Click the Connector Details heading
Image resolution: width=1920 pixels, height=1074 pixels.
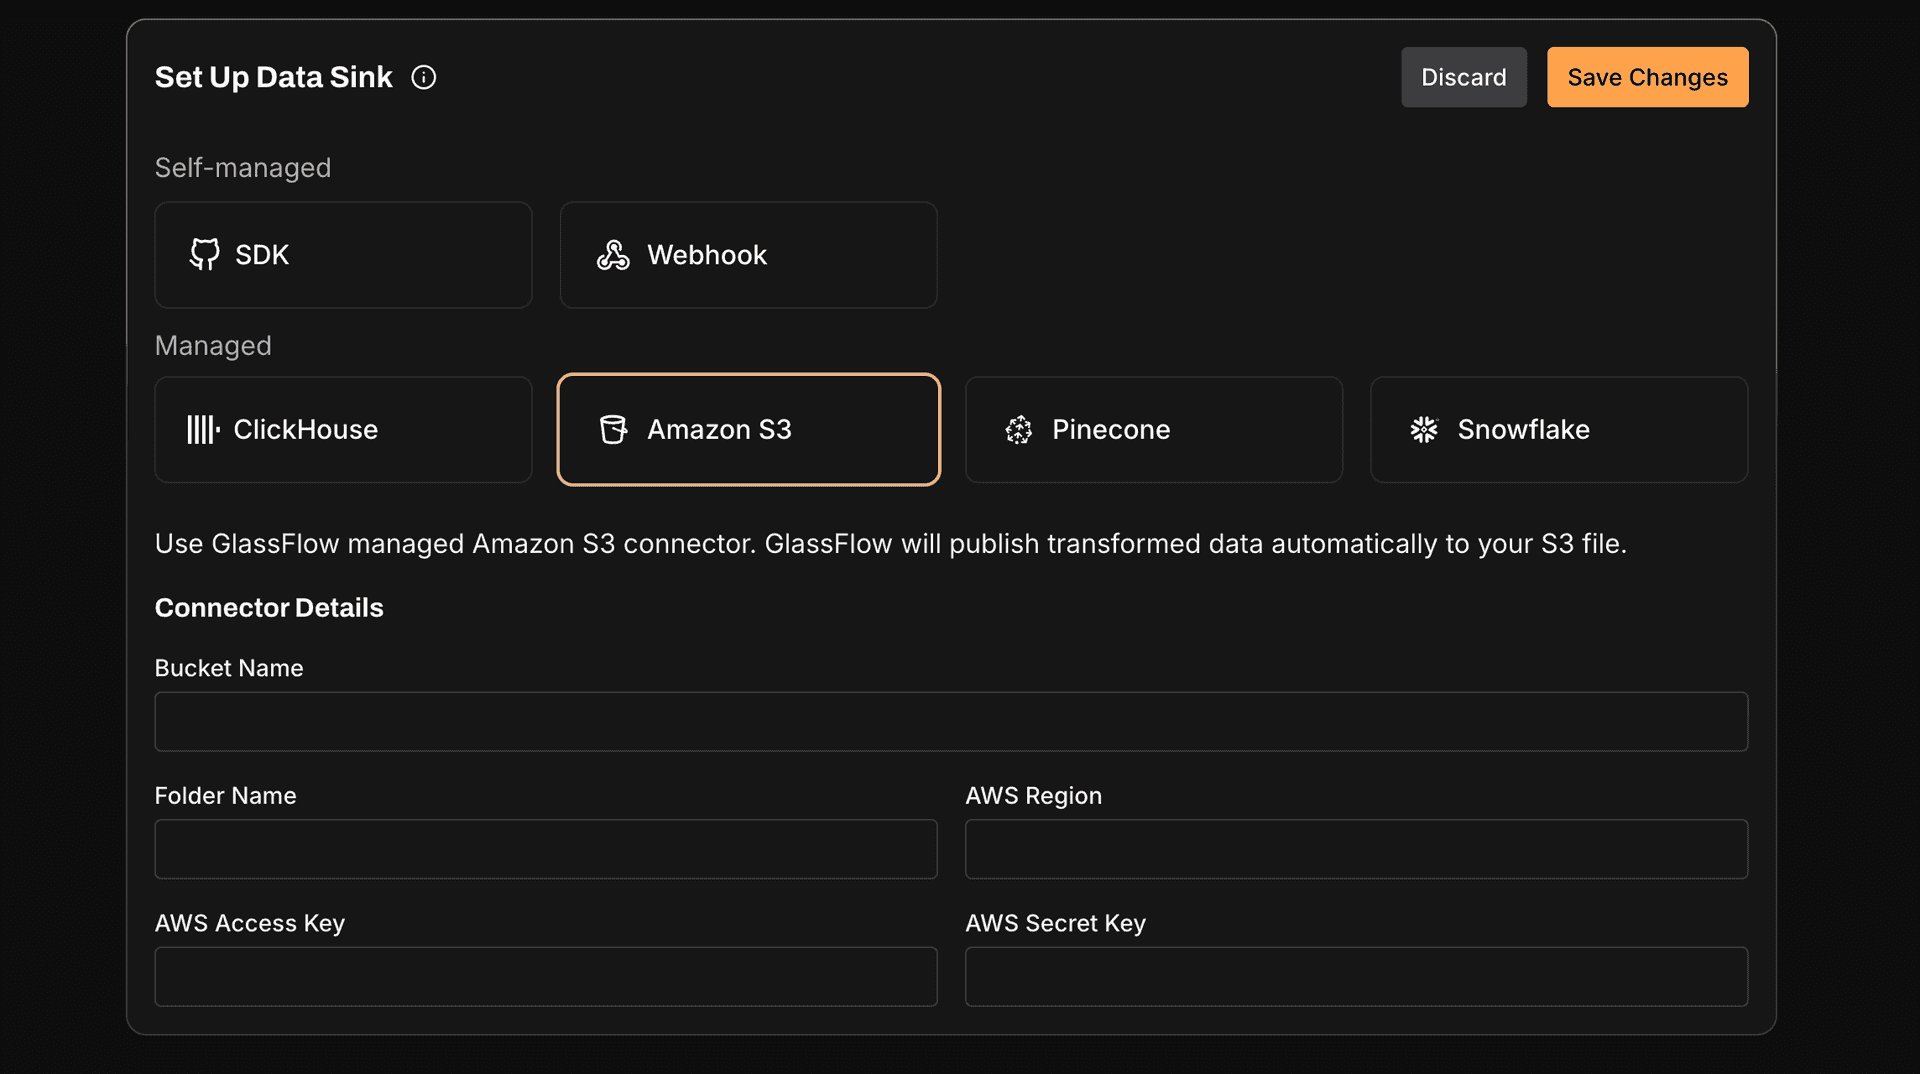[269, 608]
